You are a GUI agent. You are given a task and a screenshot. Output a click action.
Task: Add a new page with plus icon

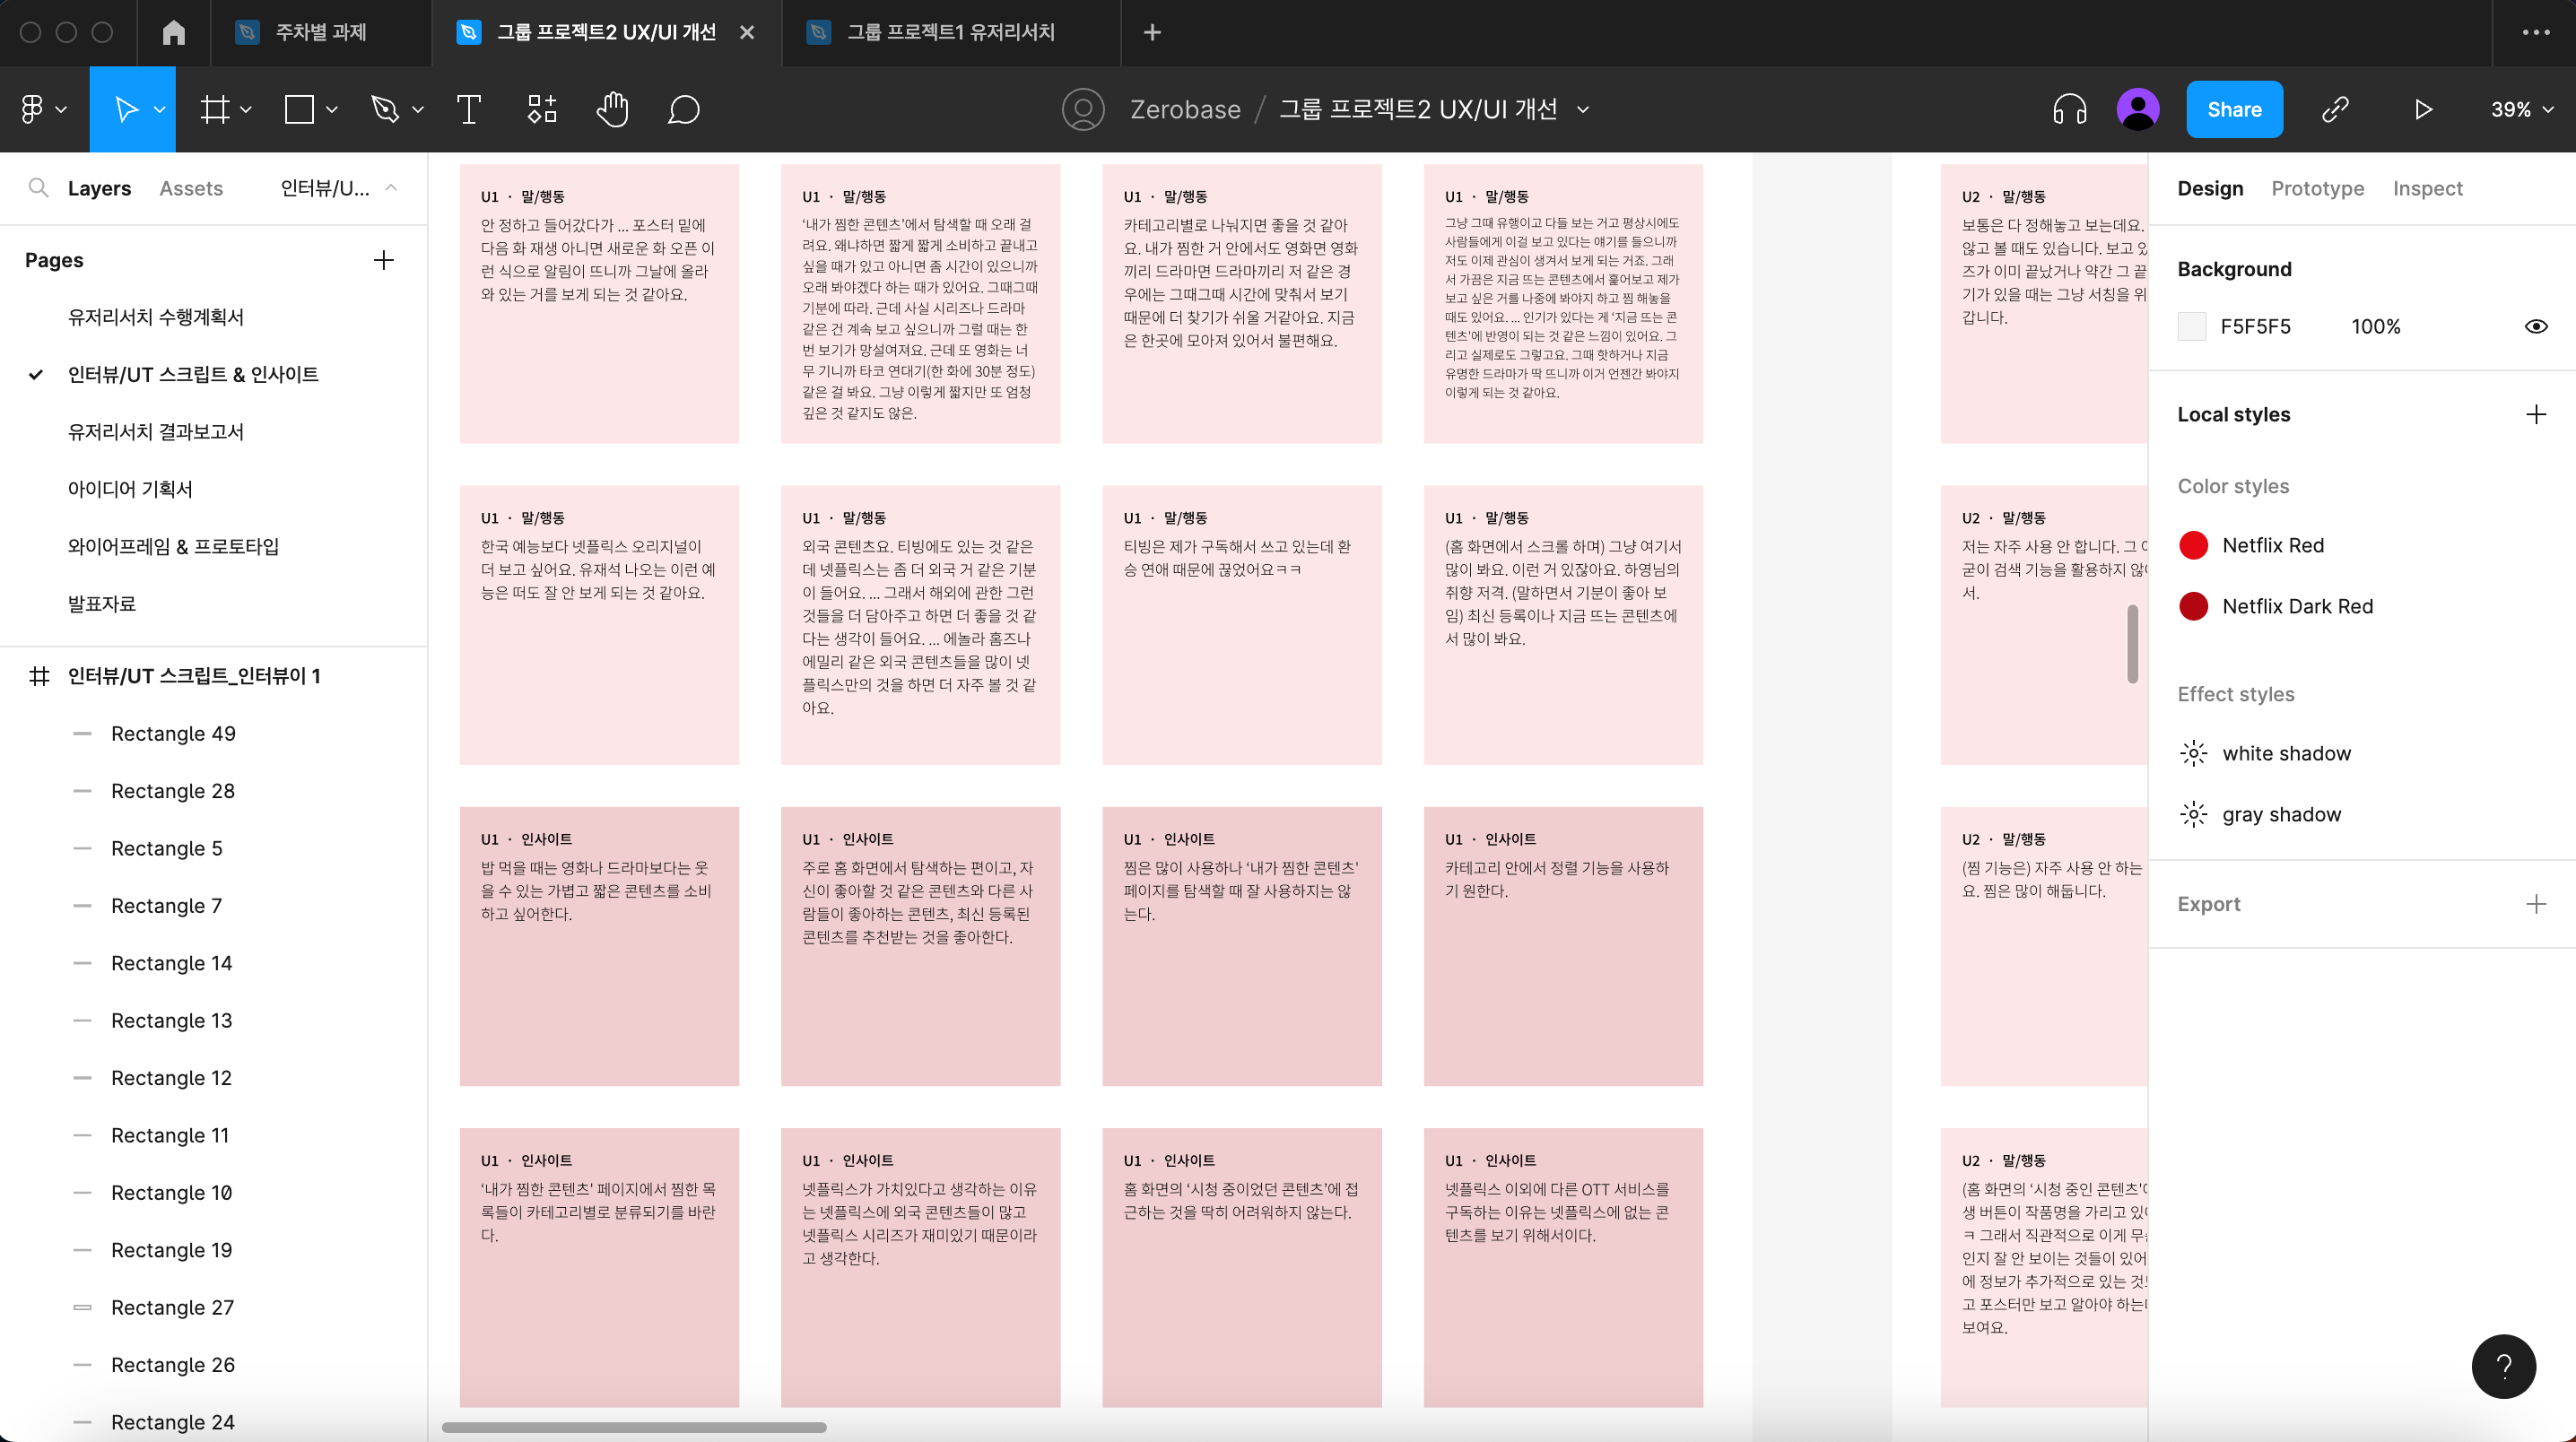[384, 260]
